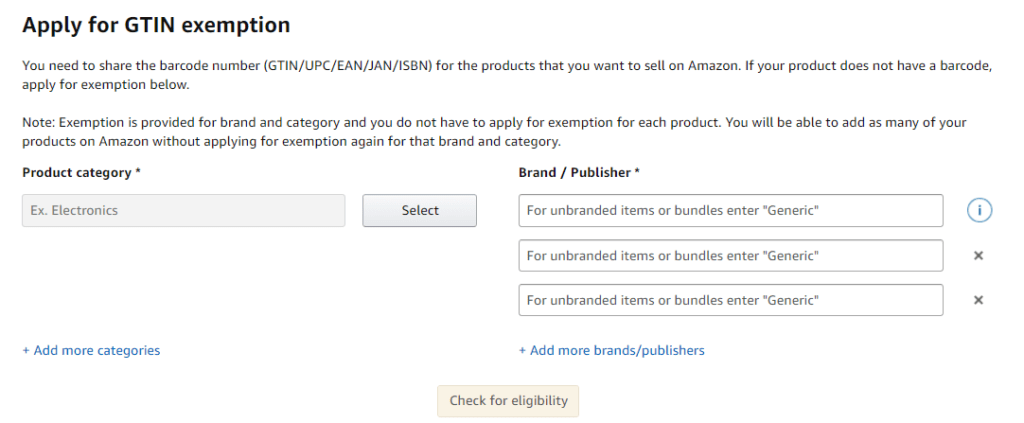1024x423 pixels.
Task: Click the Product category field label
Action: point(81,172)
